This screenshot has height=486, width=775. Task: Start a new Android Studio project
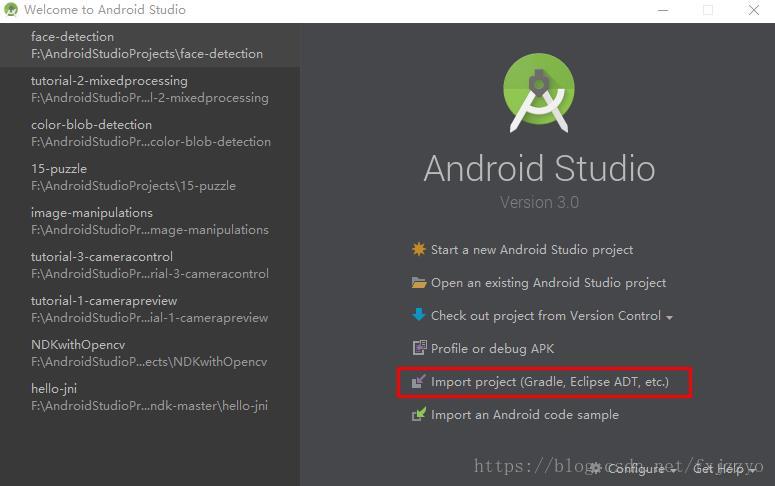[532, 250]
